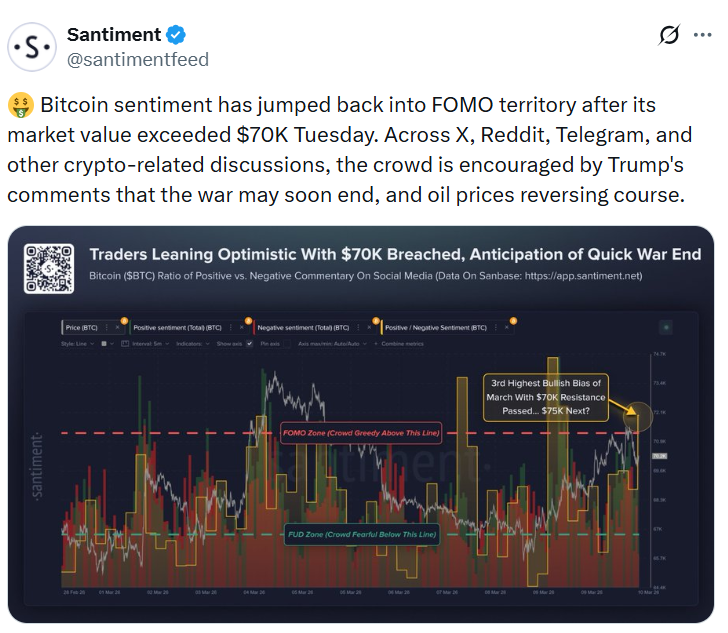Click the QR code in chart header
728x633 pixels.
[x=49, y=263]
